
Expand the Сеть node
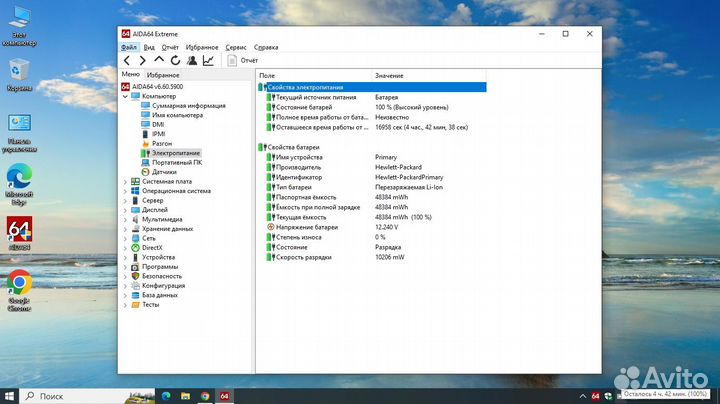(125, 239)
